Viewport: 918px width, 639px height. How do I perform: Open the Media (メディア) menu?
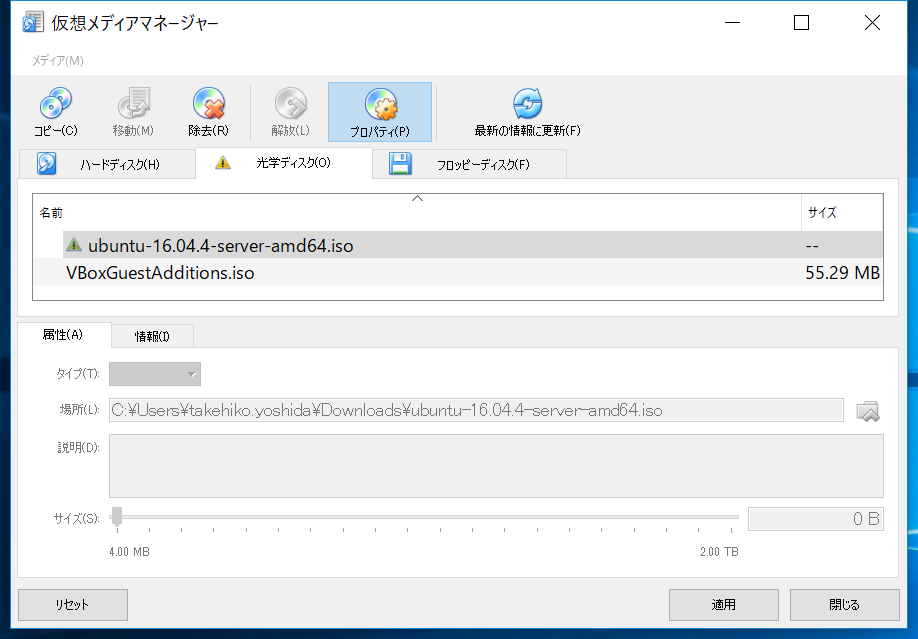[x=57, y=61]
